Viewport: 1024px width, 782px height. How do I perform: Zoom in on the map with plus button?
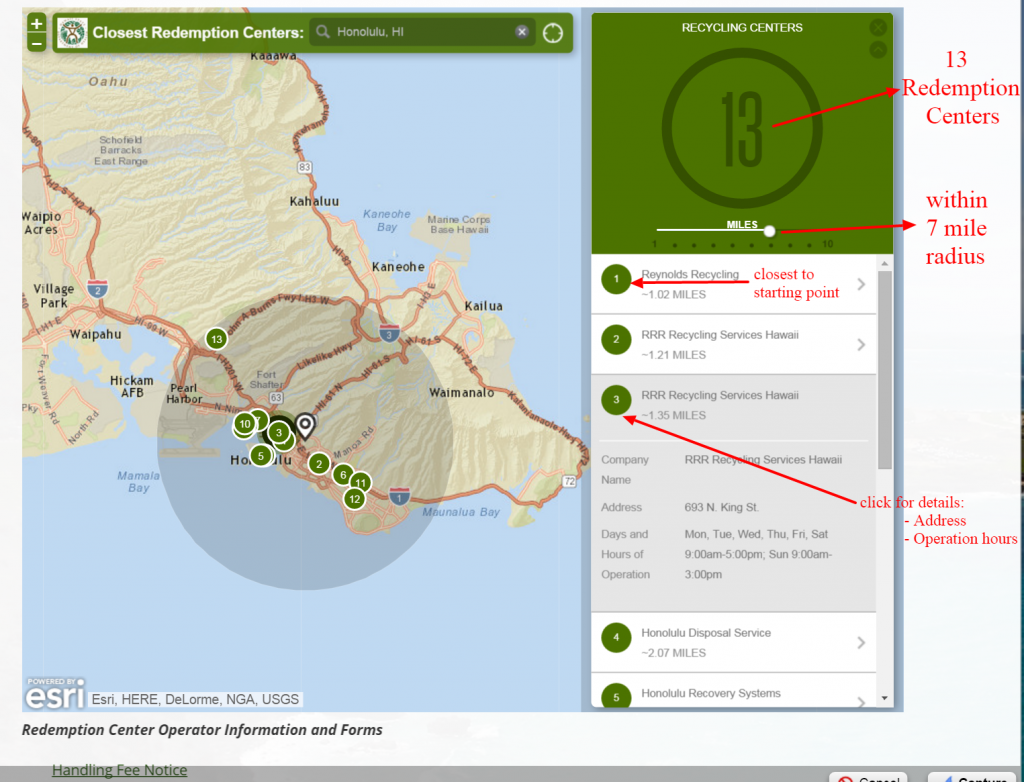[37, 24]
